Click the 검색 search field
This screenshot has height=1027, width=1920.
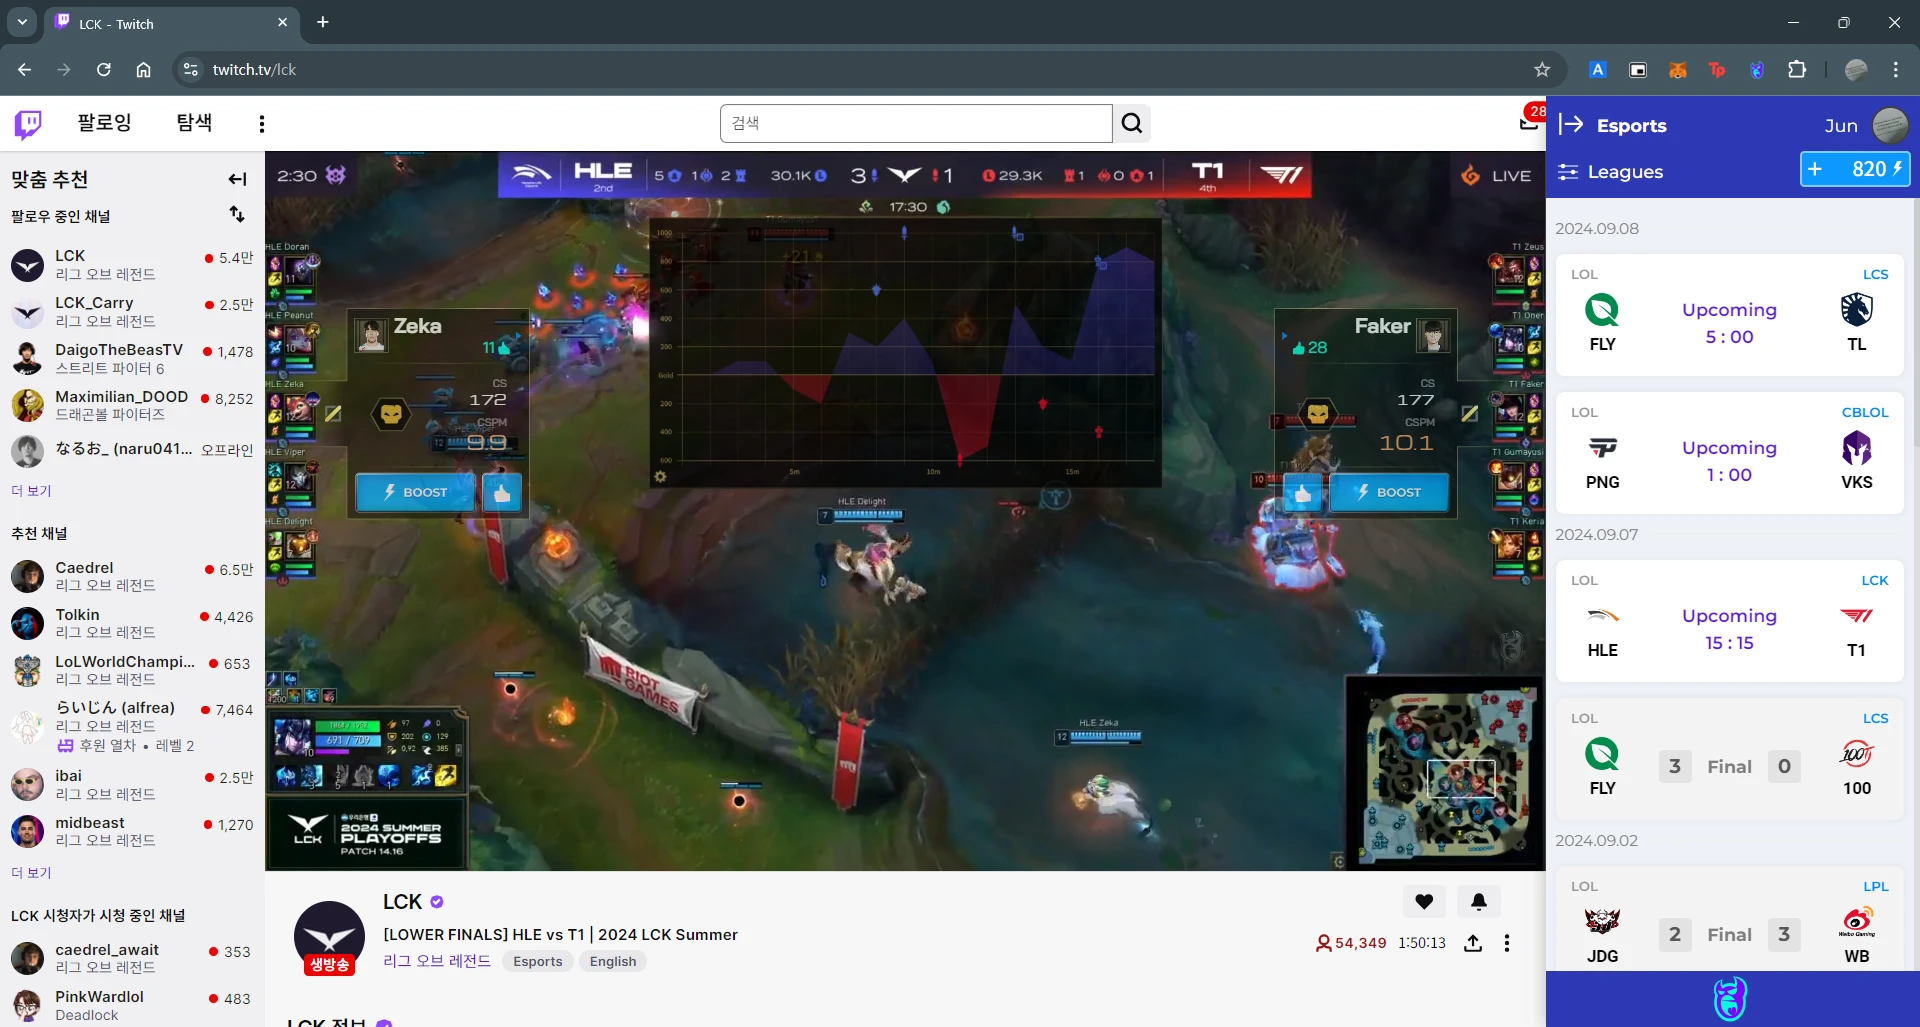click(916, 123)
